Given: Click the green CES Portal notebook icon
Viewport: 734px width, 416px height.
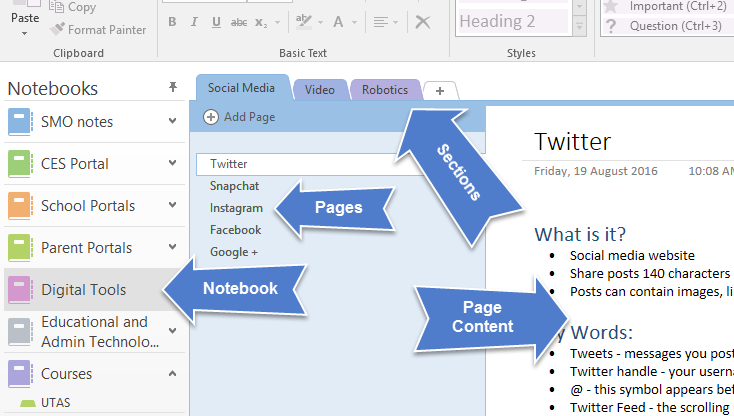Looking at the screenshot, I should [x=20, y=164].
